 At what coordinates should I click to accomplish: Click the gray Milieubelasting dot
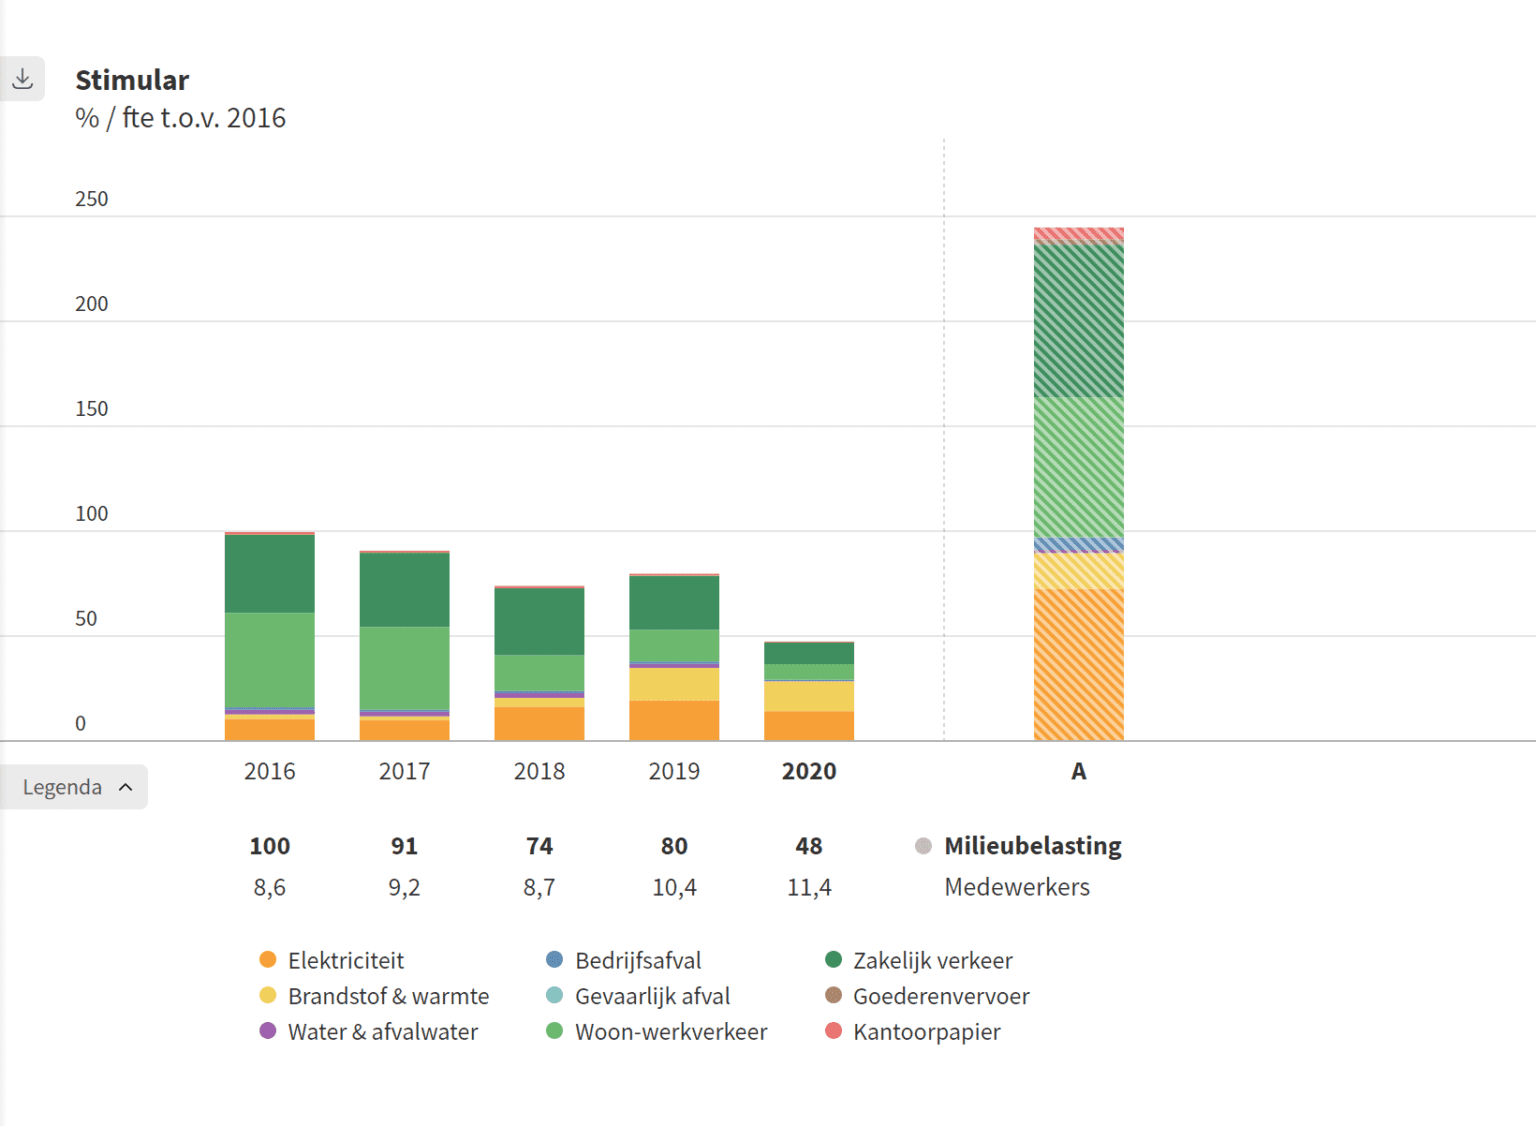(x=921, y=845)
